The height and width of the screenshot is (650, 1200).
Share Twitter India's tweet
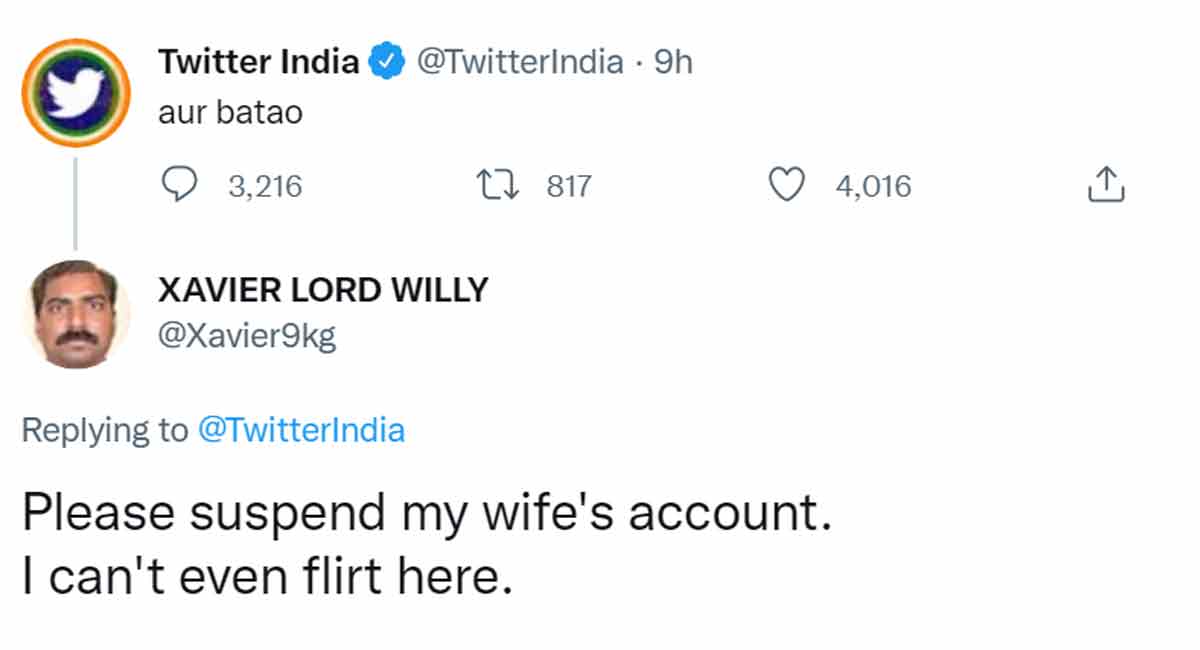coord(1104,184)
